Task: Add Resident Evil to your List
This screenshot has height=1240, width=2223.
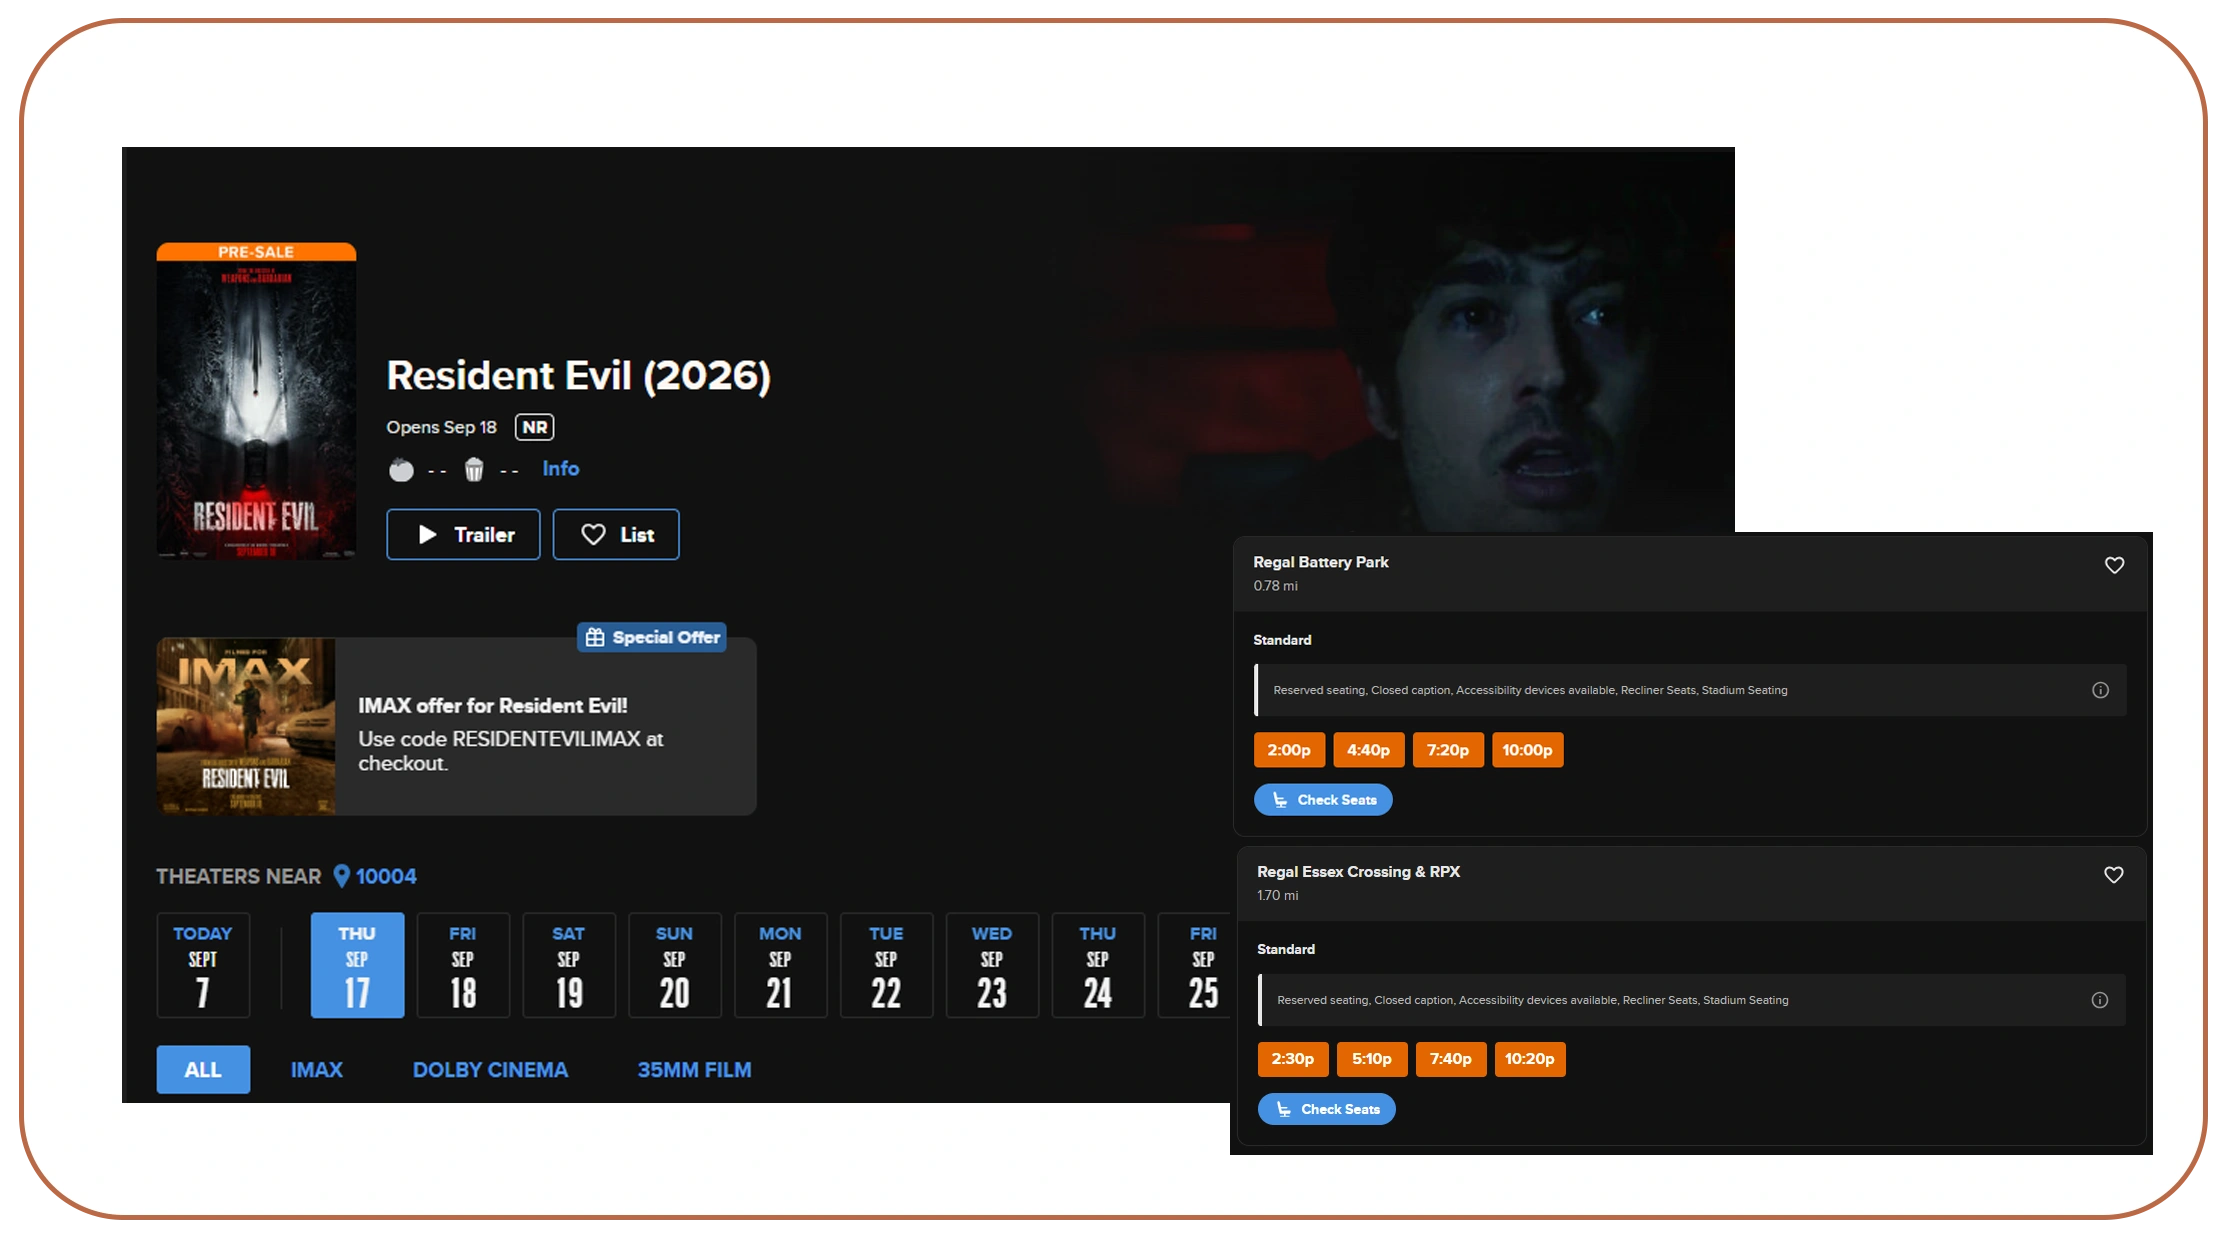Action: pos(616,535)
